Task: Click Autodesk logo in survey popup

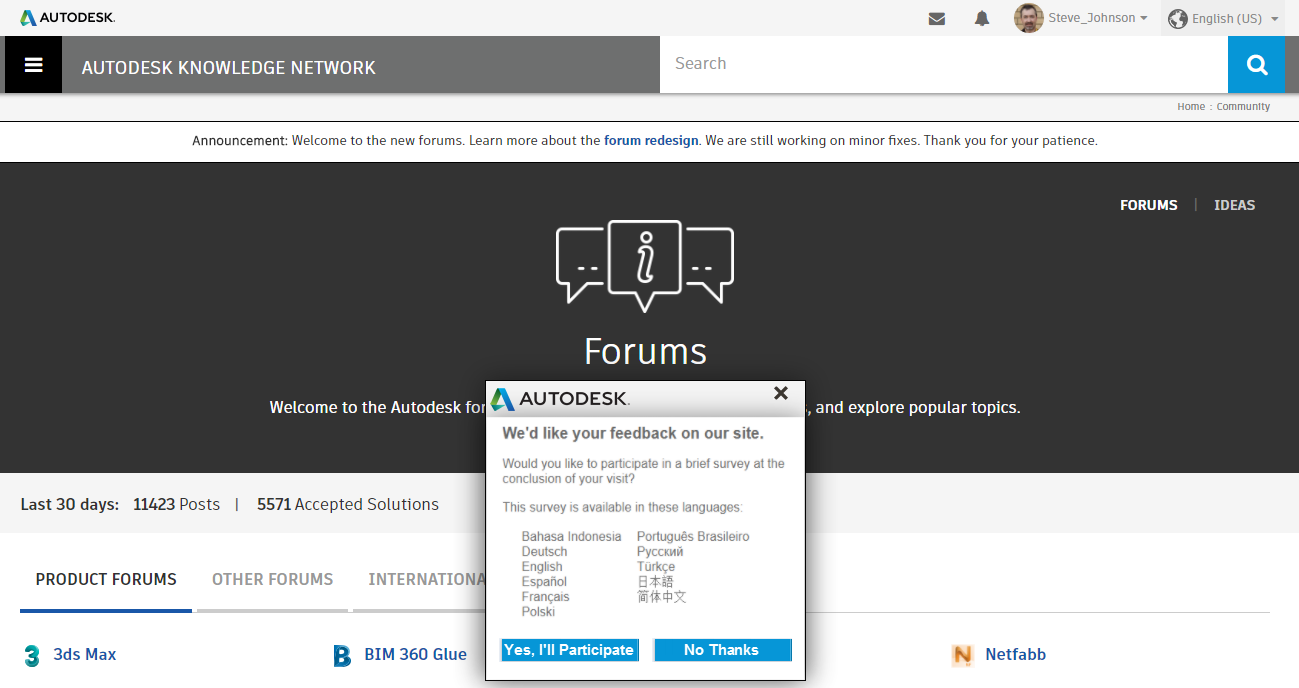Action: click(x=560, y=399)
